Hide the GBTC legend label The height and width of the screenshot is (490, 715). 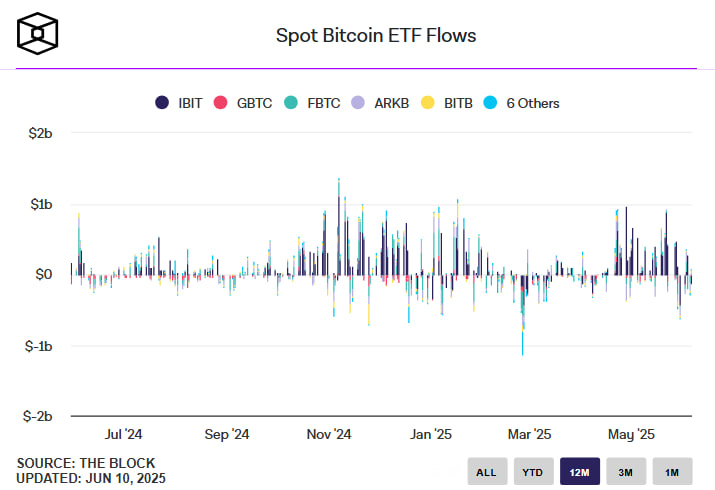point(254,103)
